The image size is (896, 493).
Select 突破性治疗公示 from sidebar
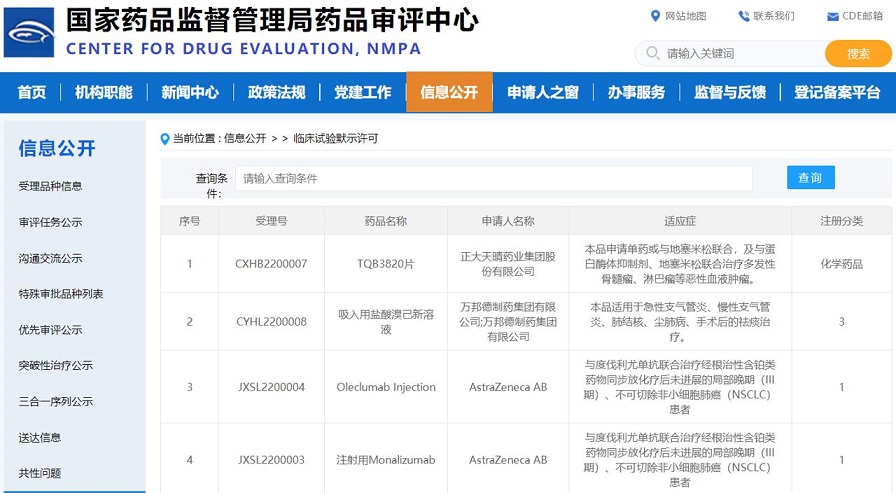click(55, 365)
